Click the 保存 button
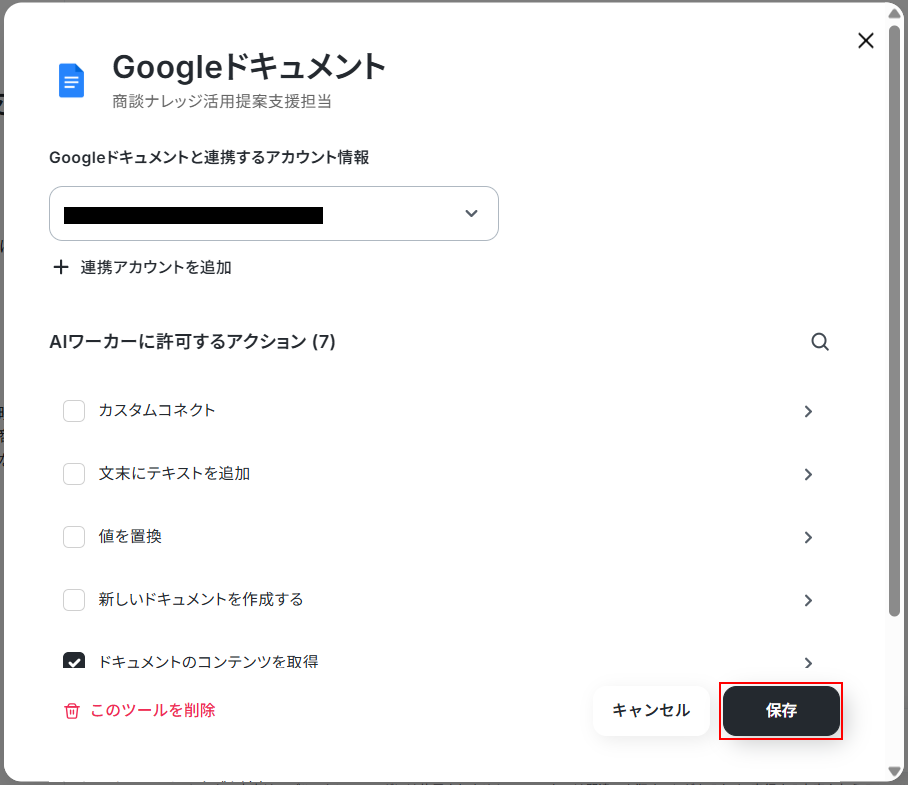 [x=781, y=711]
